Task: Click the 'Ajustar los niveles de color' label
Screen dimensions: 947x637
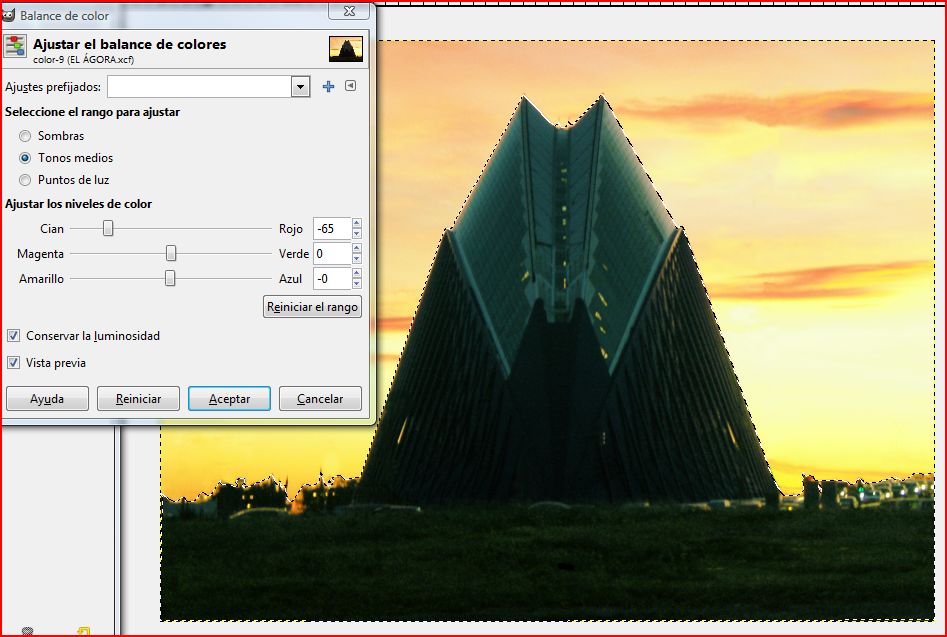Action: [79, 204]
